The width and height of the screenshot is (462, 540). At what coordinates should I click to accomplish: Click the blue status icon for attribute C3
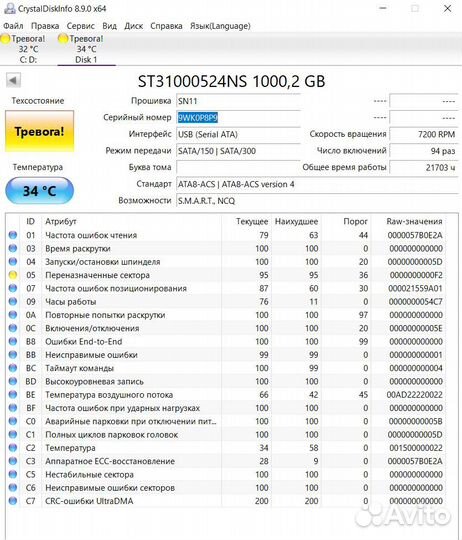[13, 461]
